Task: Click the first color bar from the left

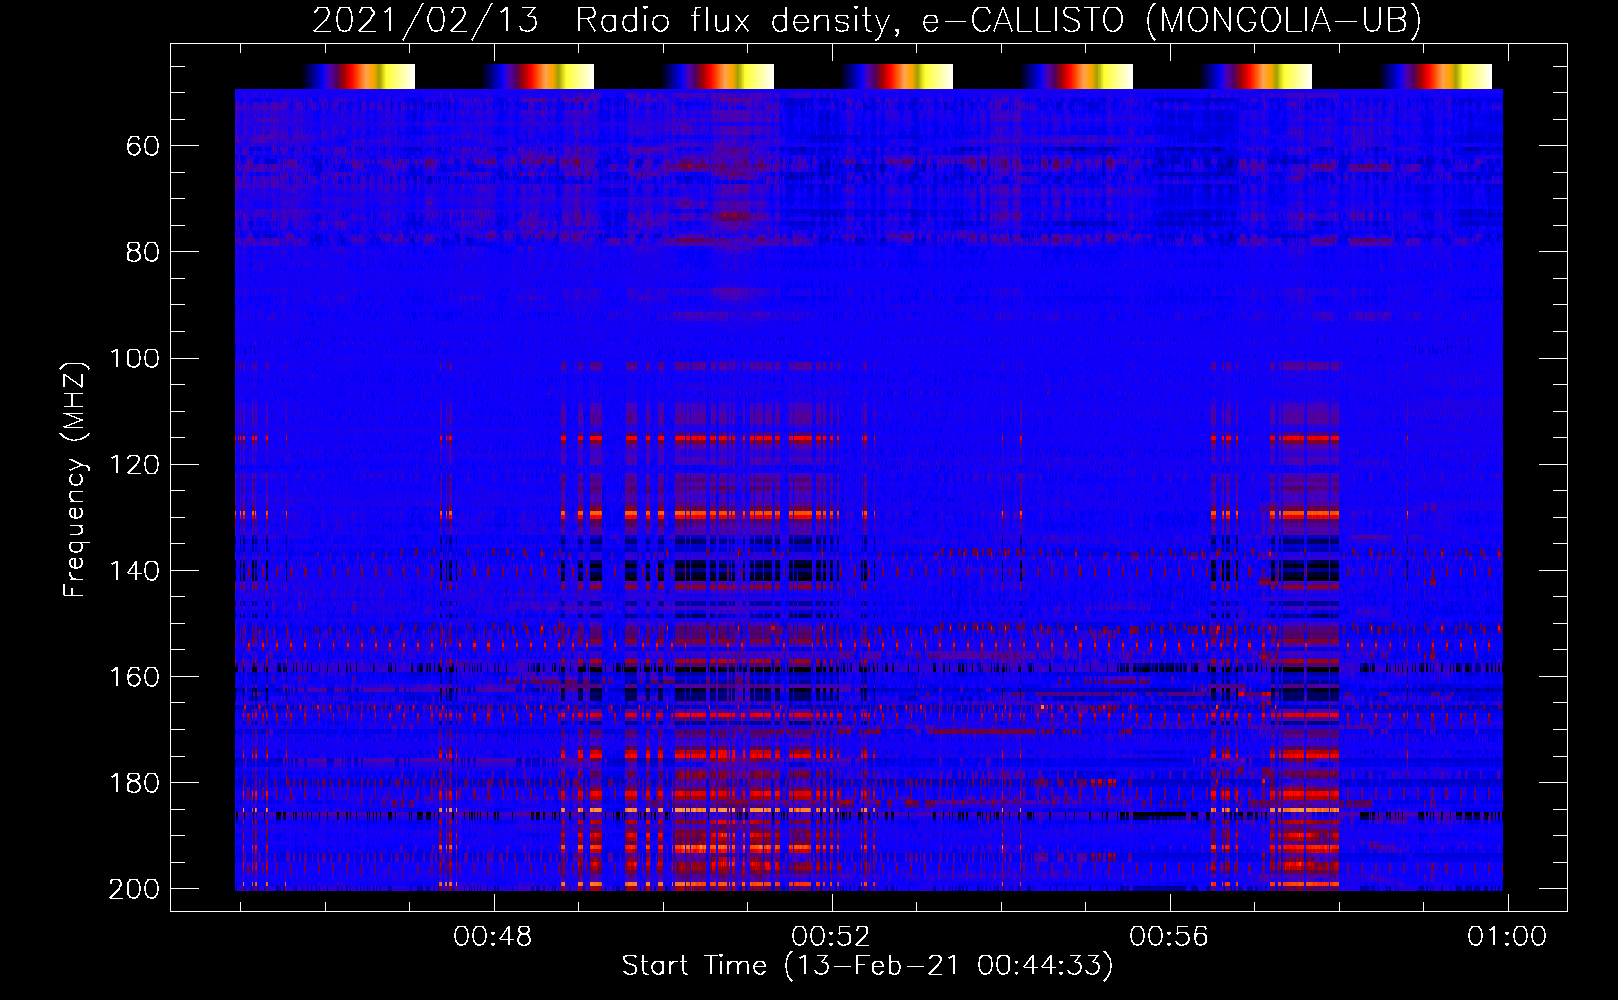Action: click(x=360, y=76)
